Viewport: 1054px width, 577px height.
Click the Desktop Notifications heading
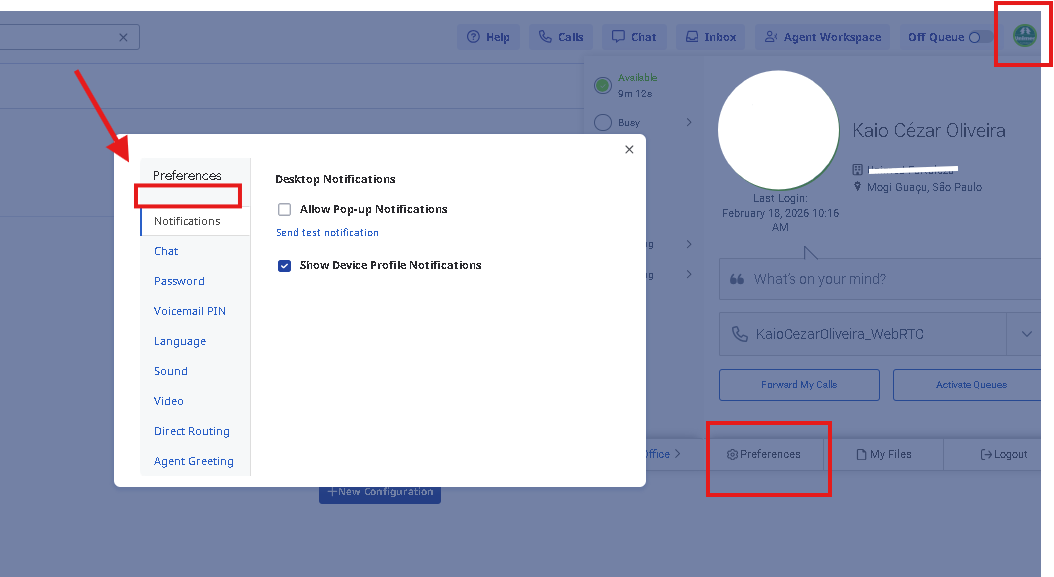[335, 179]
